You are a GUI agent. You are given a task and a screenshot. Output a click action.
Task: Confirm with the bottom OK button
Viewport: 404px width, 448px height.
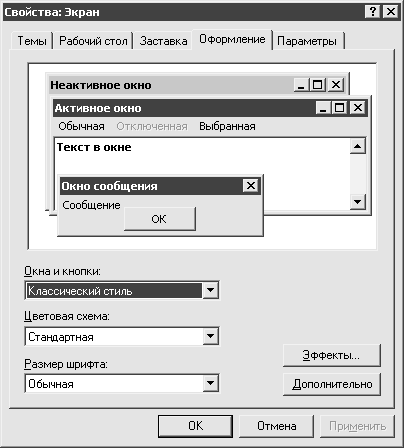point(195,426)
